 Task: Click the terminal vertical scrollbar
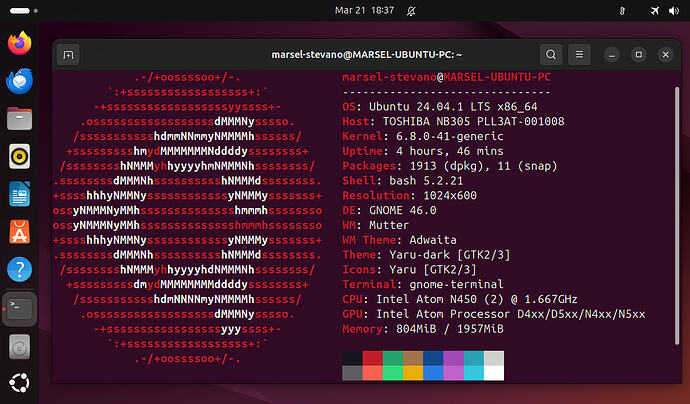tap(677, 216)
